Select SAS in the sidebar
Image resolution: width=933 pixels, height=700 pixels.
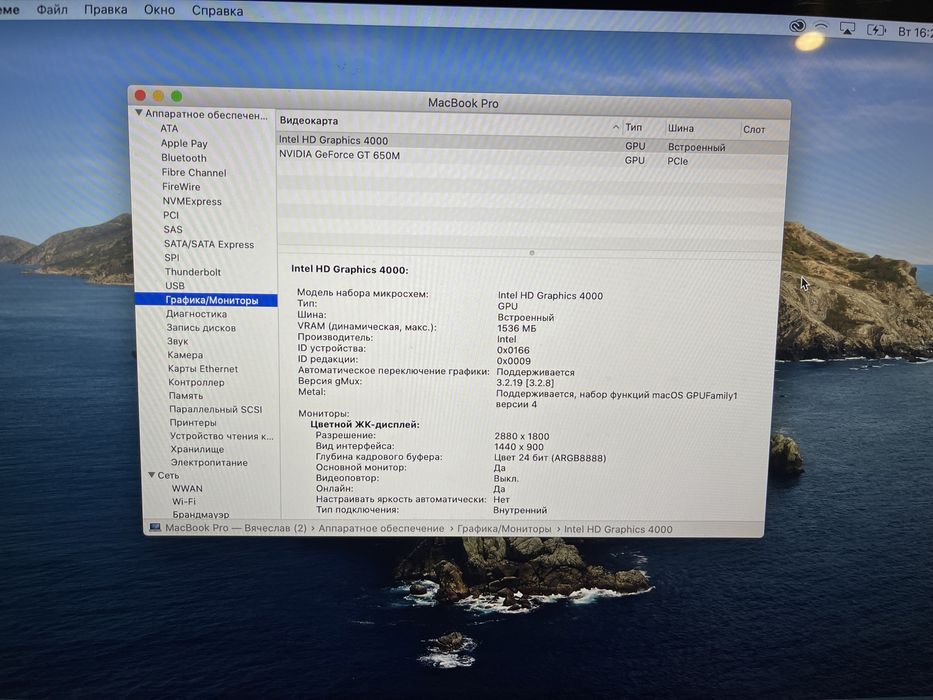point(173,229)
